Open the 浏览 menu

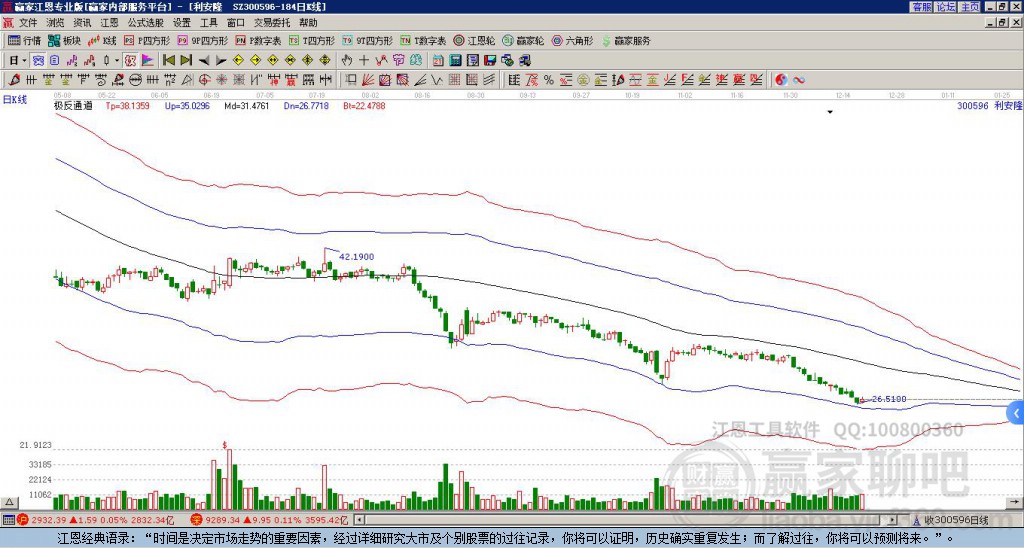coord(56,23)
